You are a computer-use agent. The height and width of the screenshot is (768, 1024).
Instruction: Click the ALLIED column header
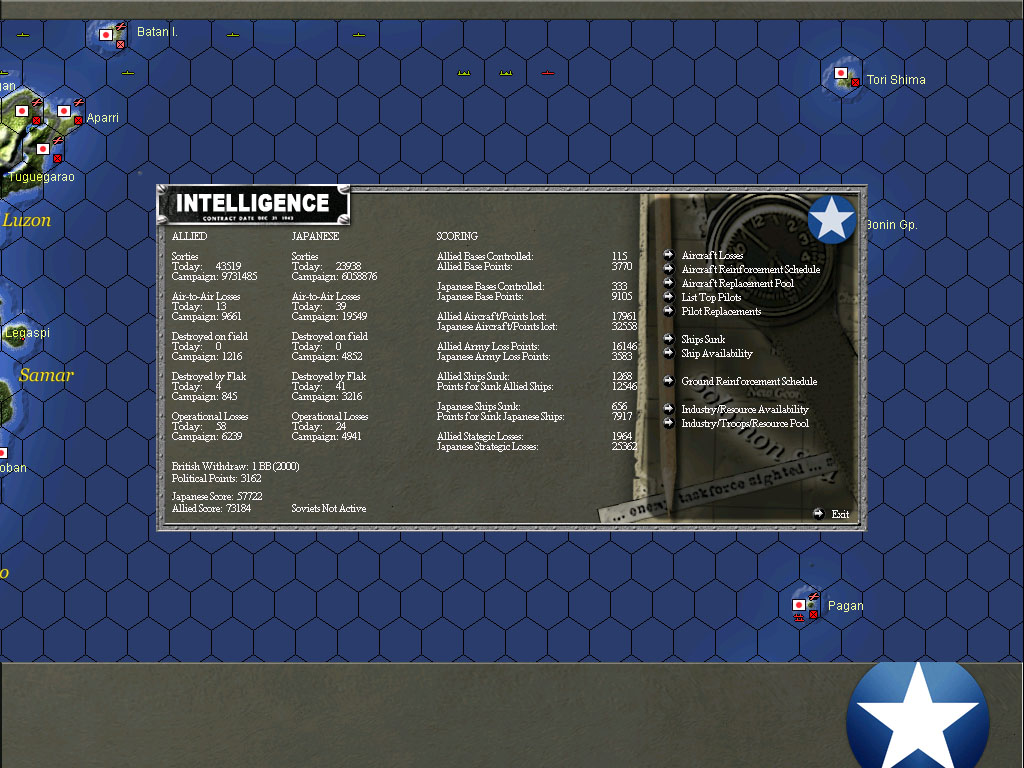[189, 236]
